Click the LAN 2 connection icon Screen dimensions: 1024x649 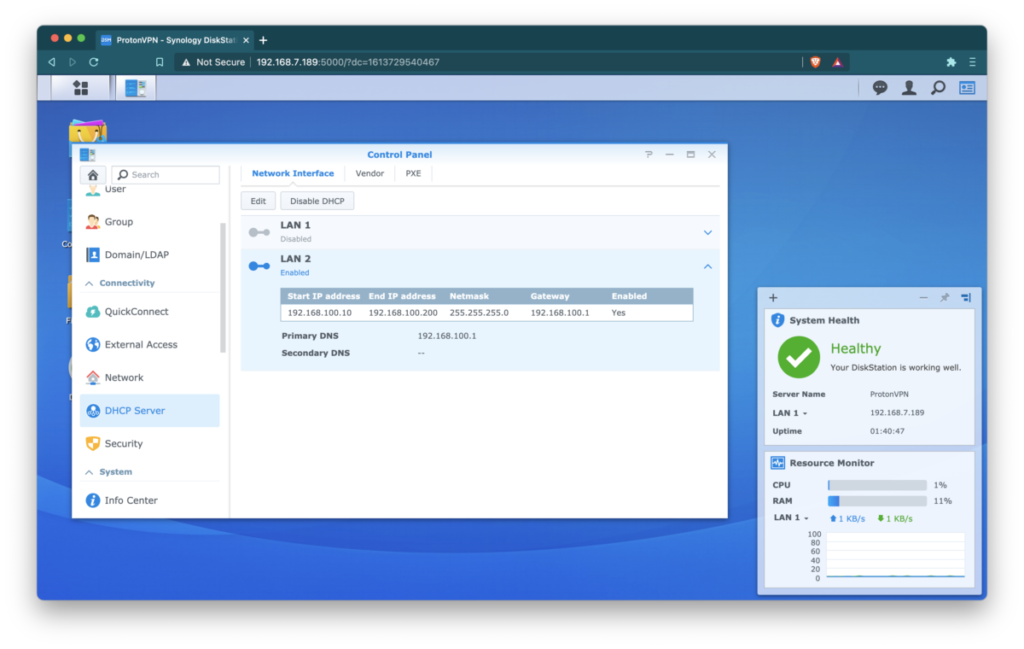click(x=259, y=266)
